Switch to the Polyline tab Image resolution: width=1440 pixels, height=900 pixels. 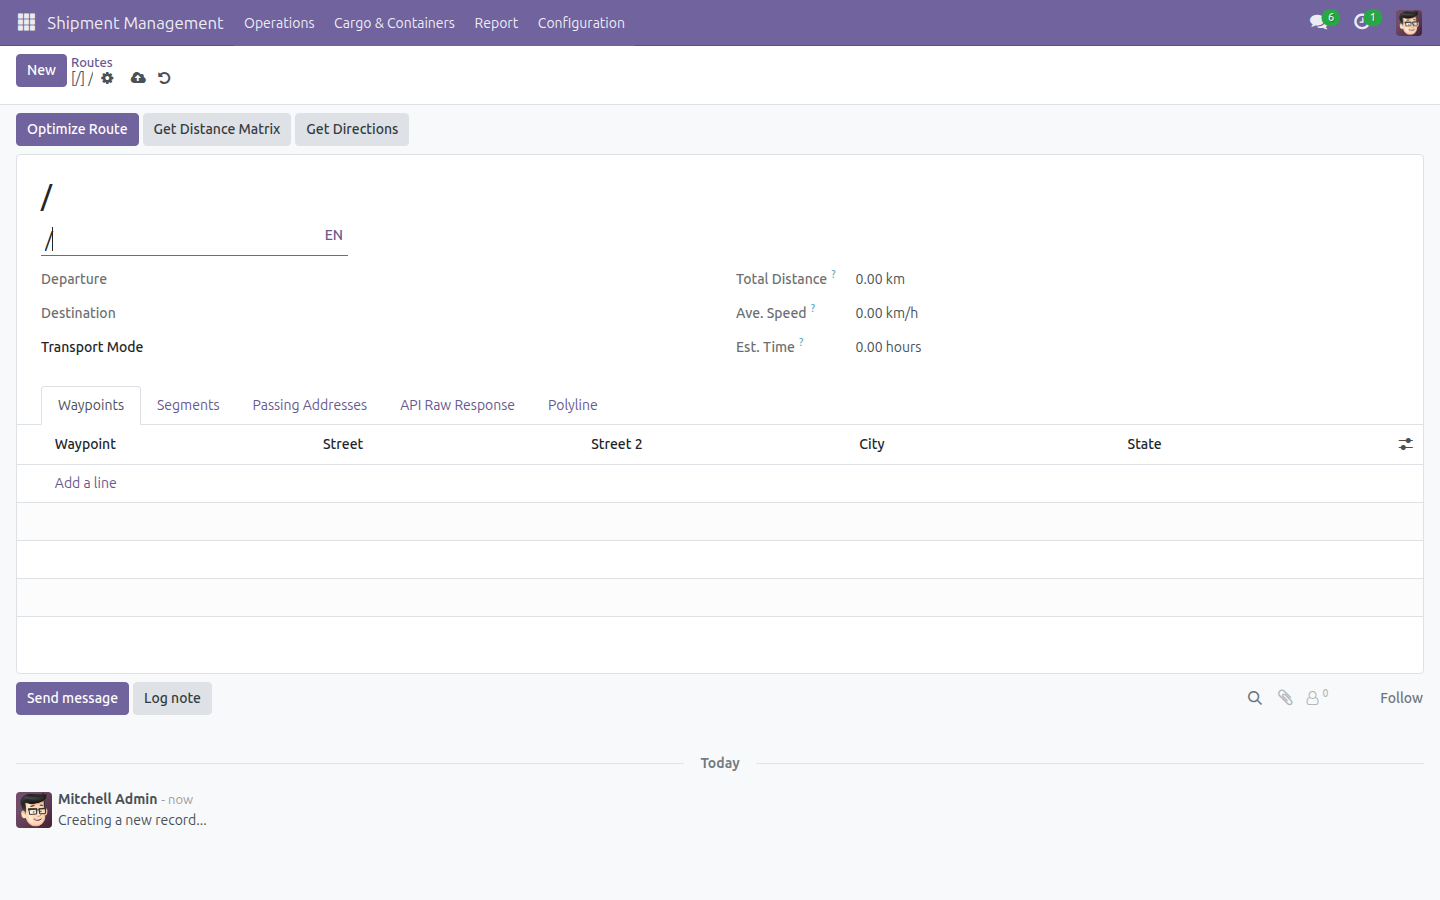pyautogui.click(x=572, y=405)
